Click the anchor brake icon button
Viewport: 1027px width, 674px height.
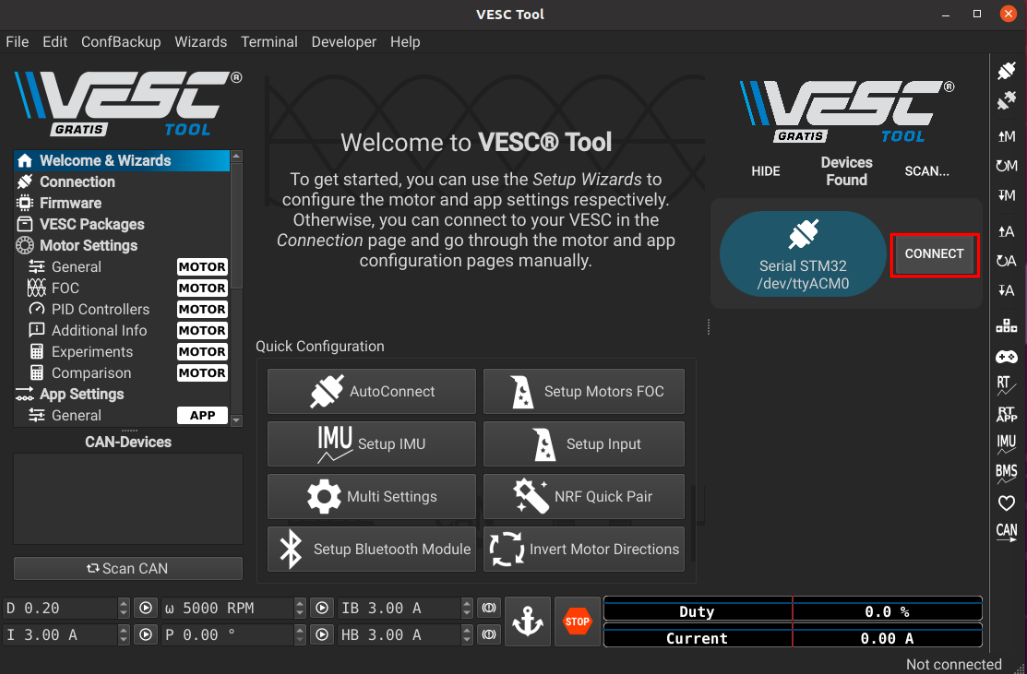pyautogui.click(x=527, y=621)
